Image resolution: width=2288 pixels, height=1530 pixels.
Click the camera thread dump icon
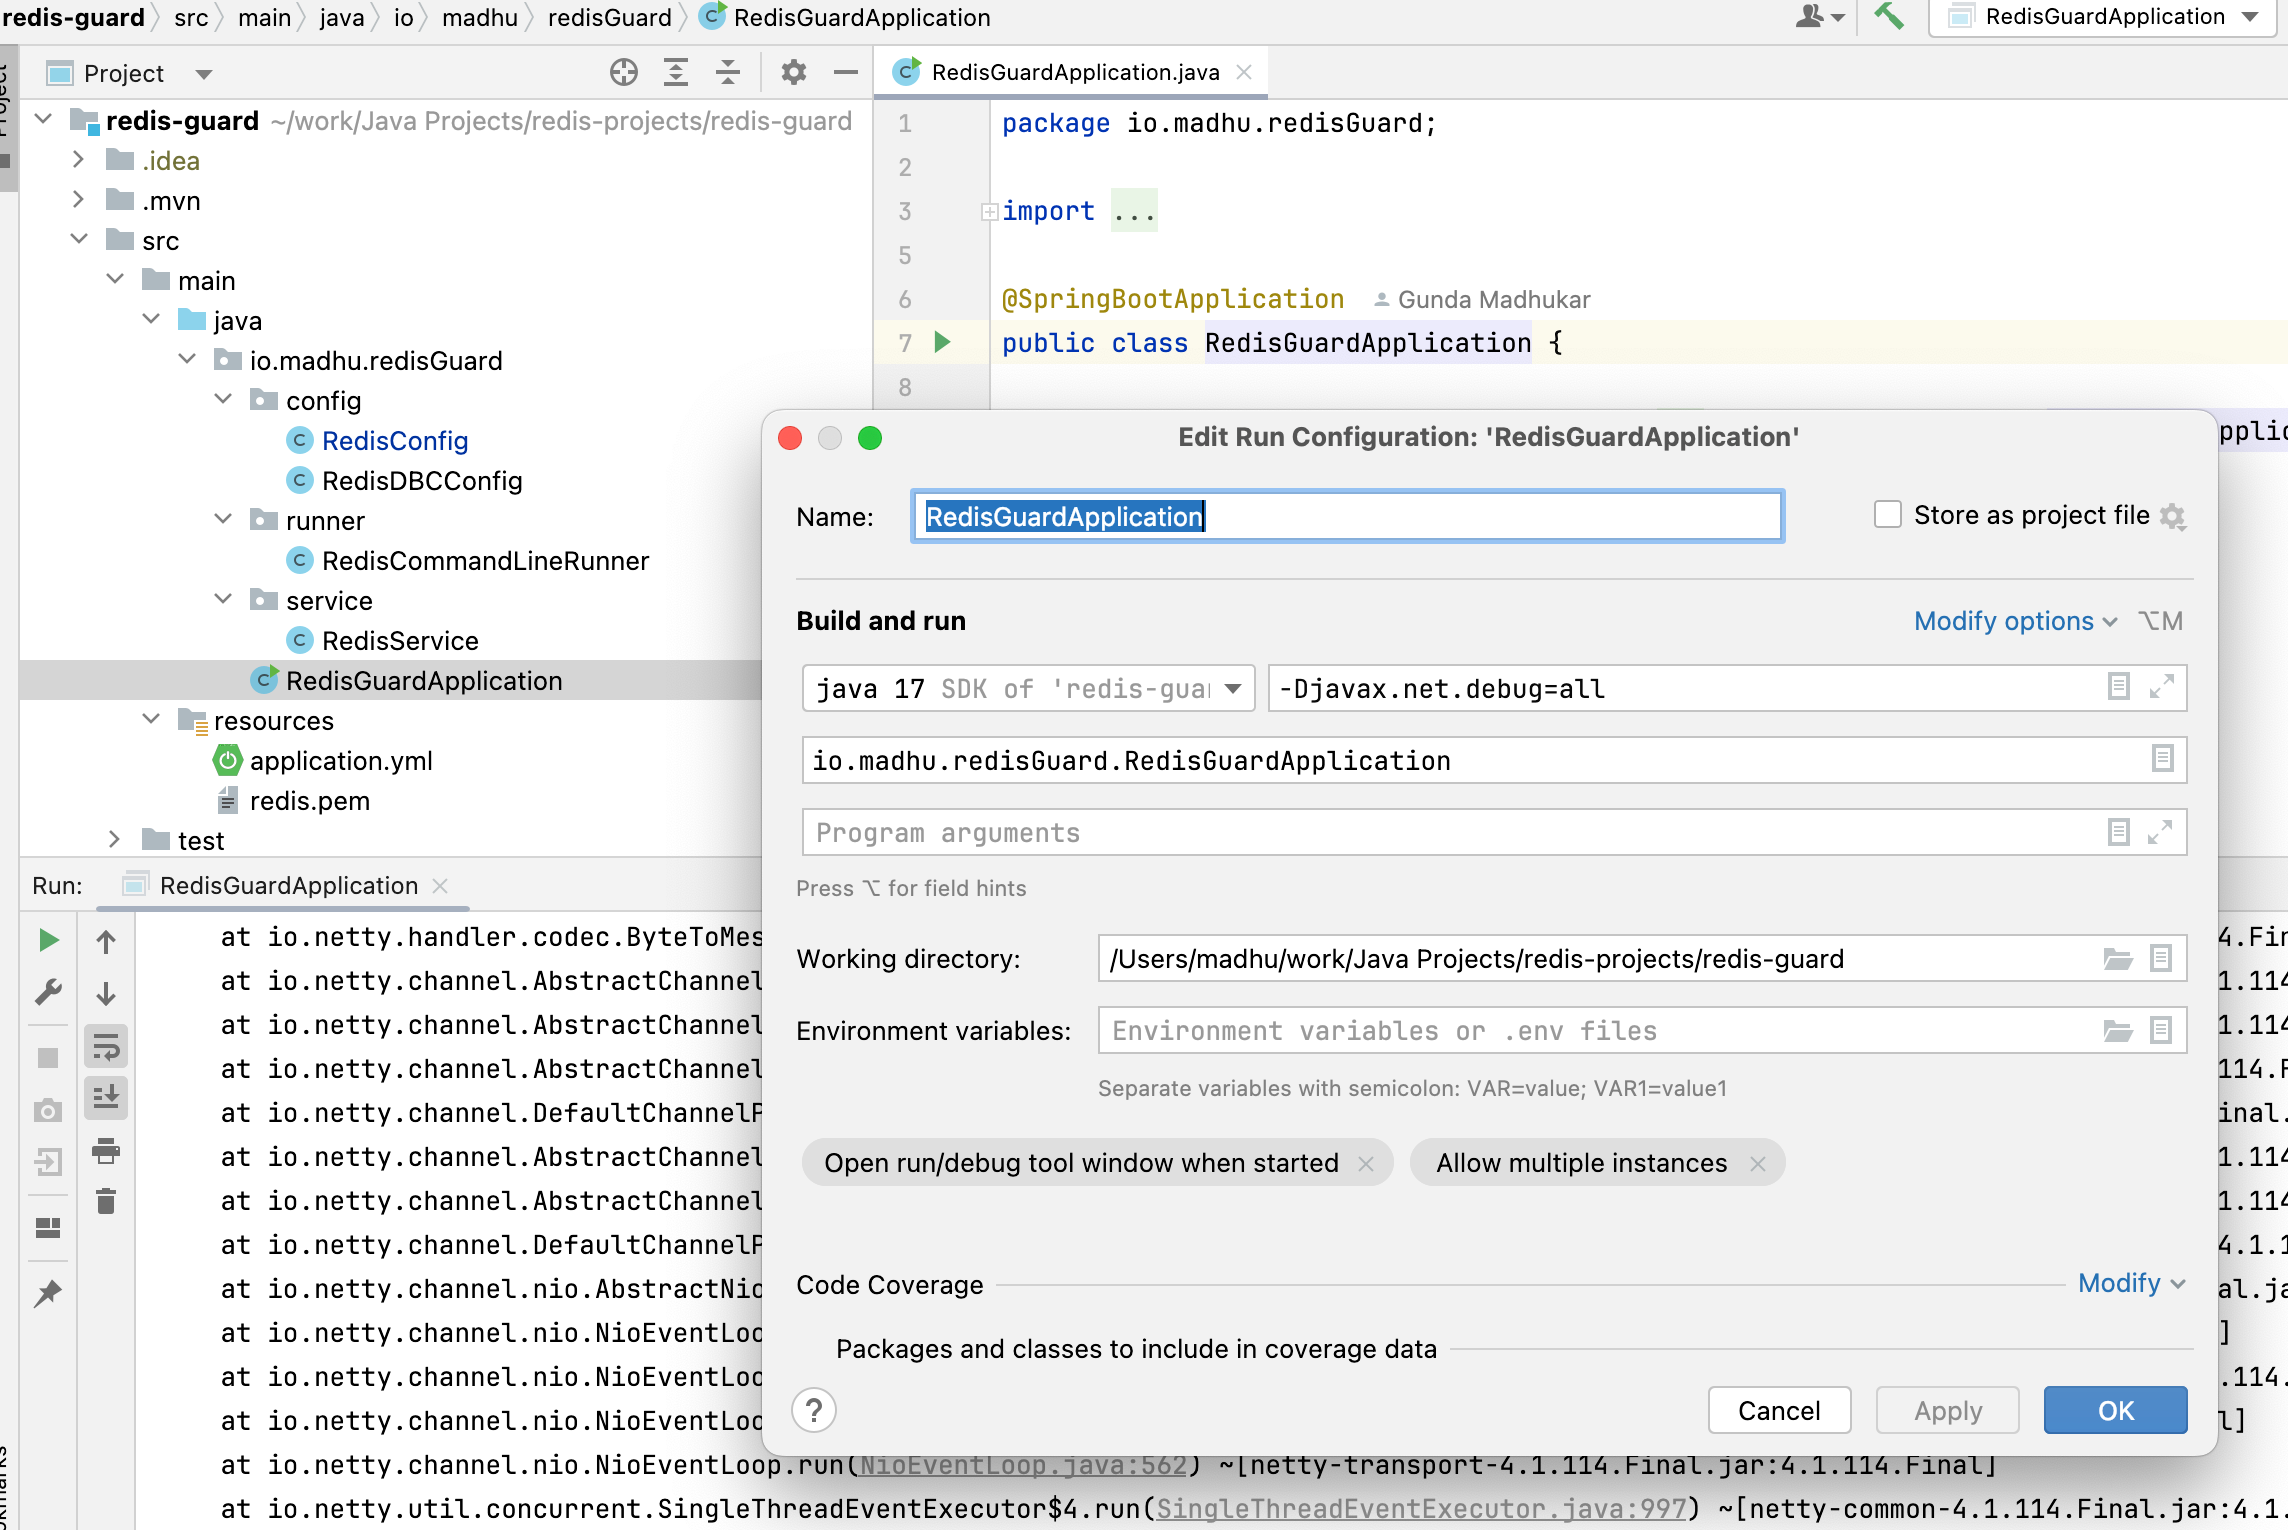[48, 1110]
